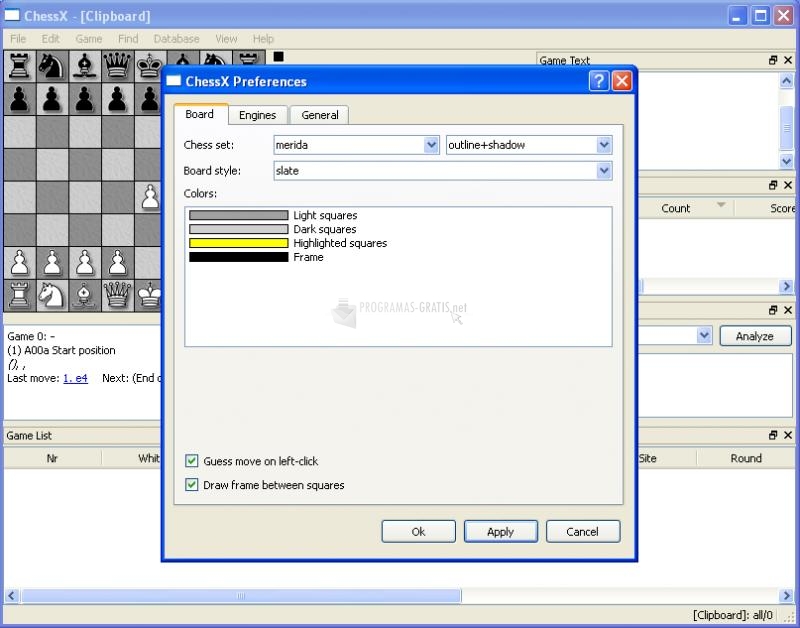Open the File menu
800x628 pixels.
point(18,39)
